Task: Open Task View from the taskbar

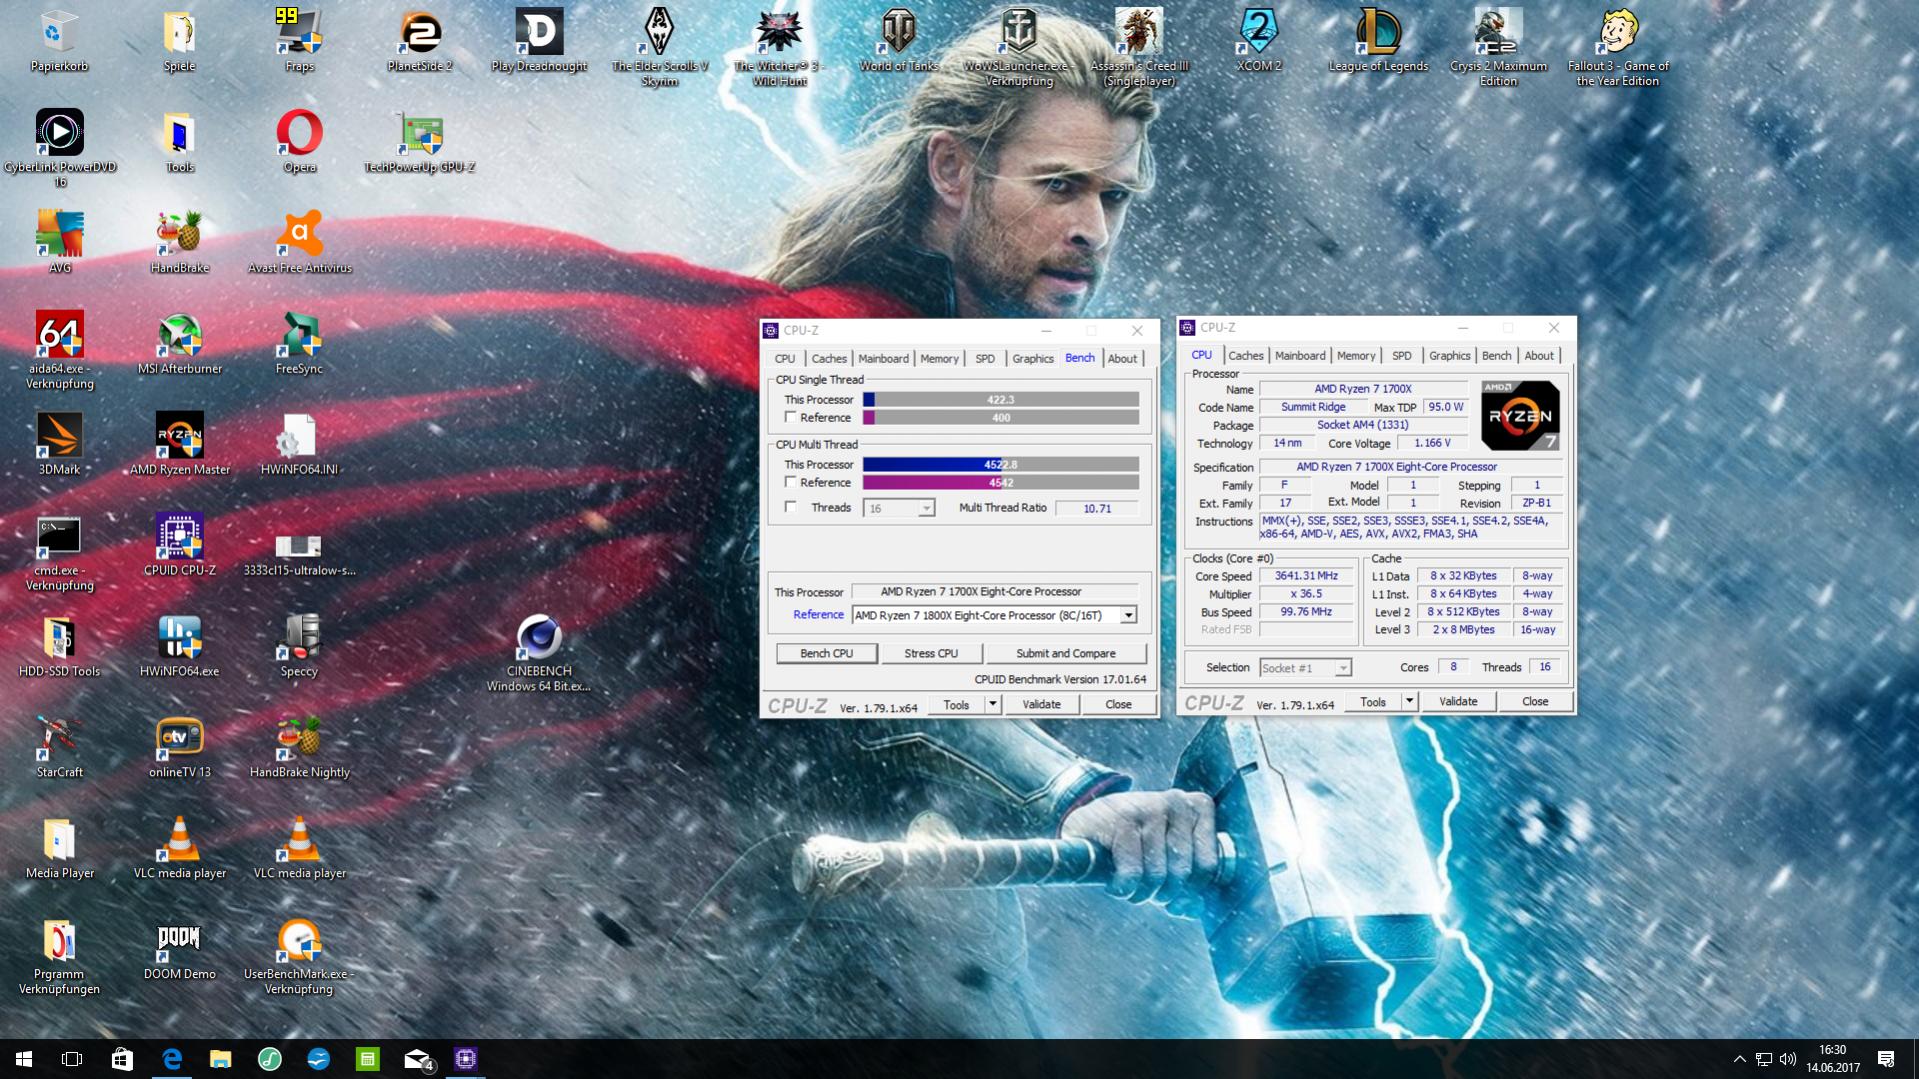Action: (72, 1059)
